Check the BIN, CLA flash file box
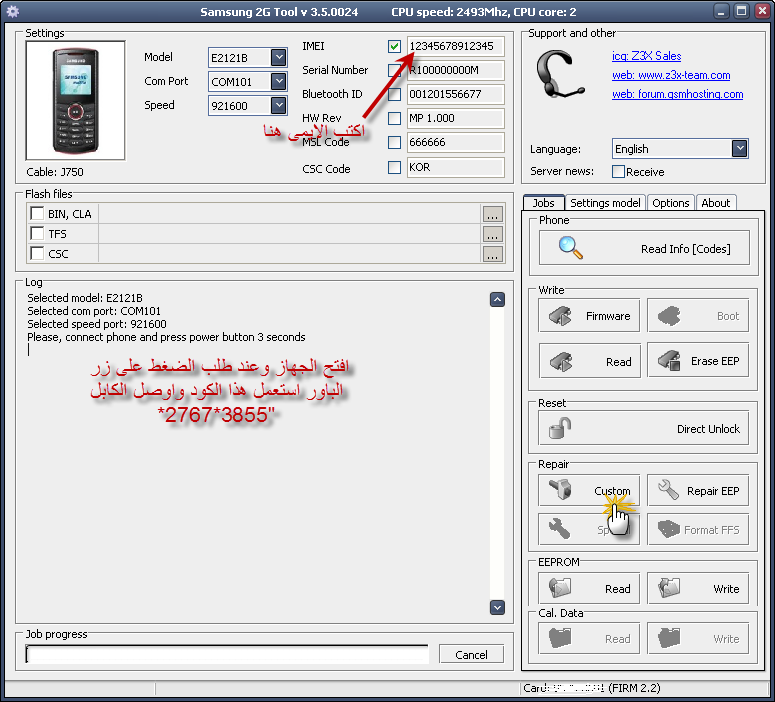Screen dimensions: 775x702 37,213
